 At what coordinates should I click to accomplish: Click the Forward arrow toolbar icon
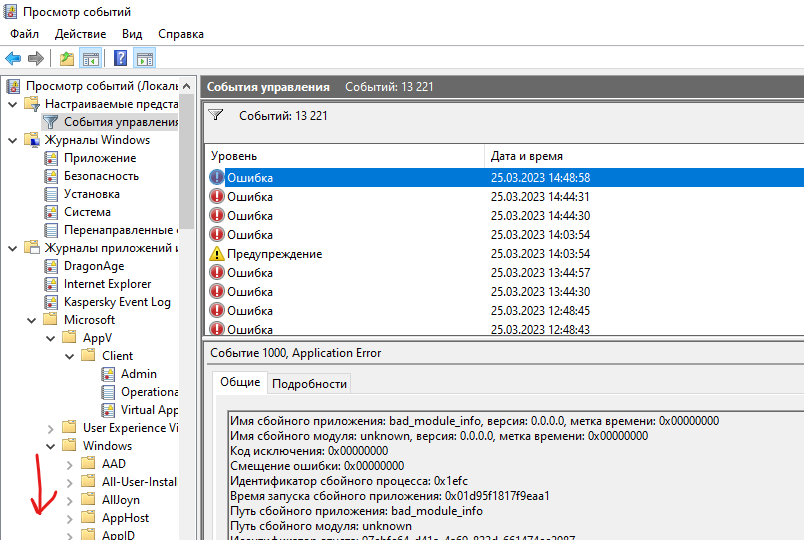35,58
